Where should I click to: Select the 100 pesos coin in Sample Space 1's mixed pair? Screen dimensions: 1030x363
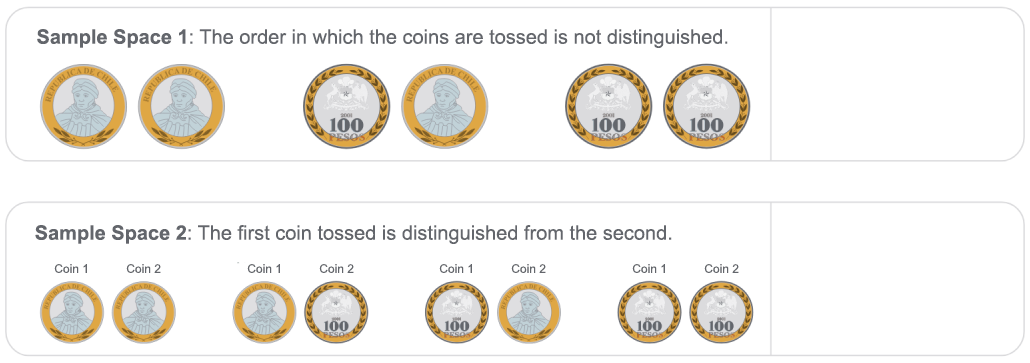coord(346,106)
